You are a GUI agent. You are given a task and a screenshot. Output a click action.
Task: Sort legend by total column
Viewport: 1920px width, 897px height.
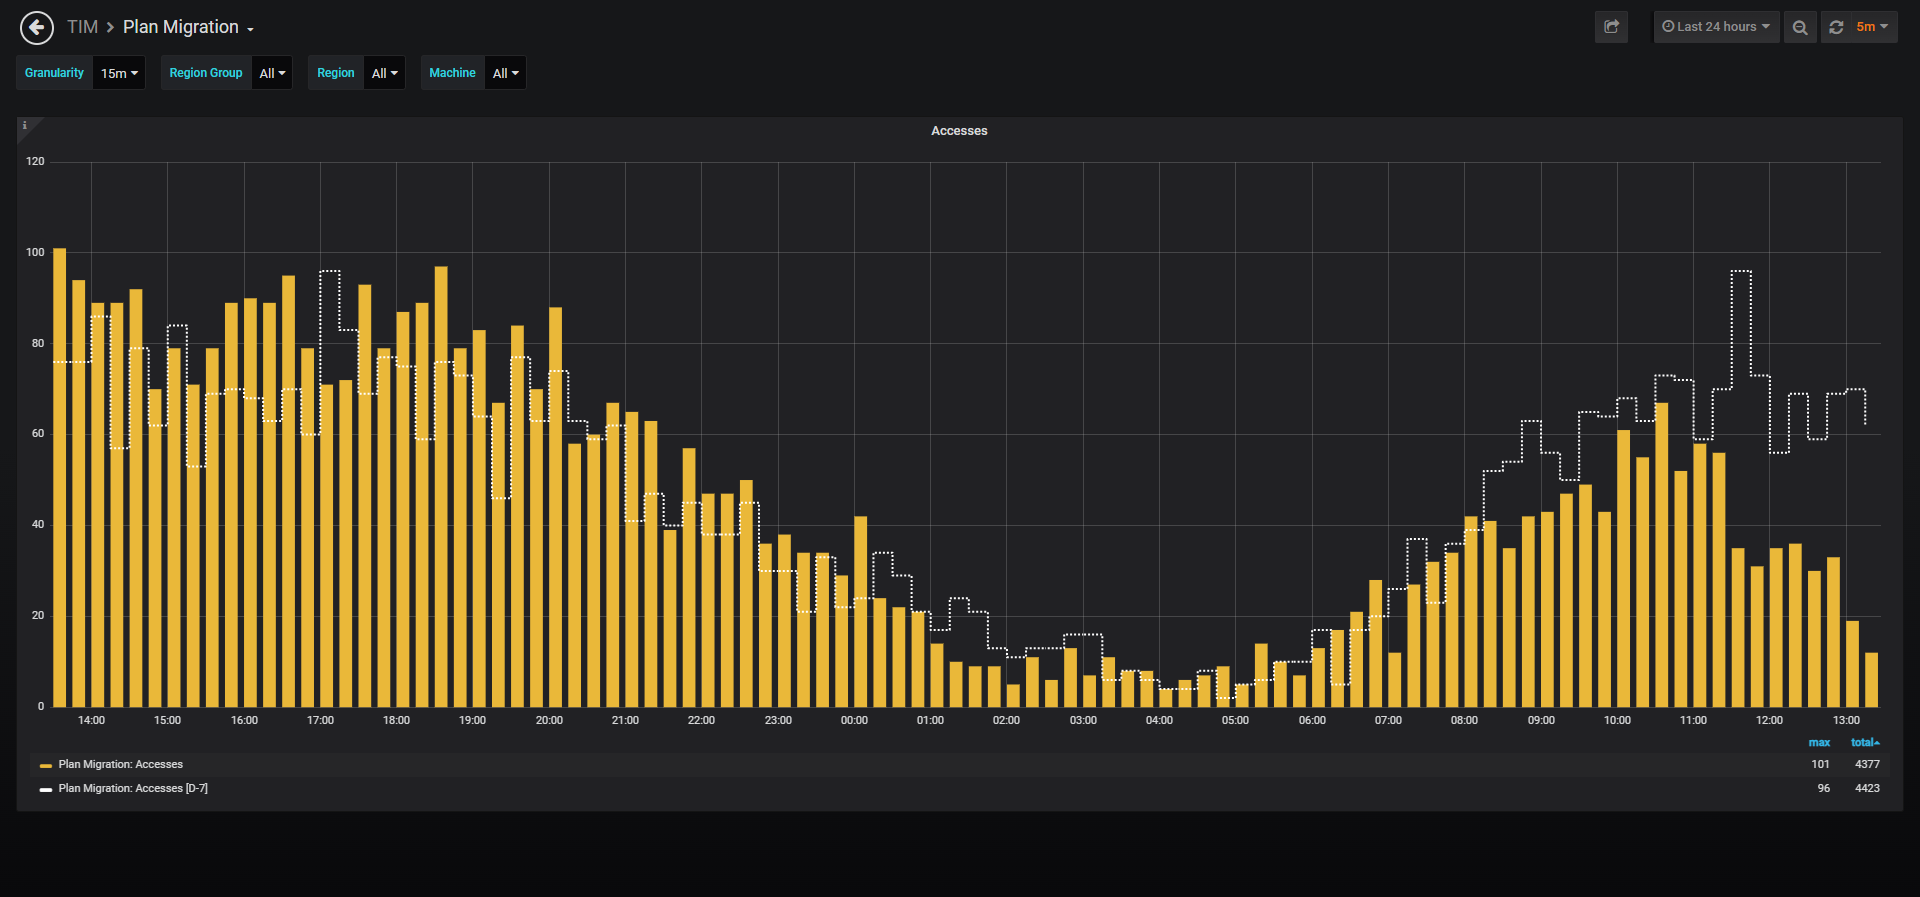(1865, 742)
